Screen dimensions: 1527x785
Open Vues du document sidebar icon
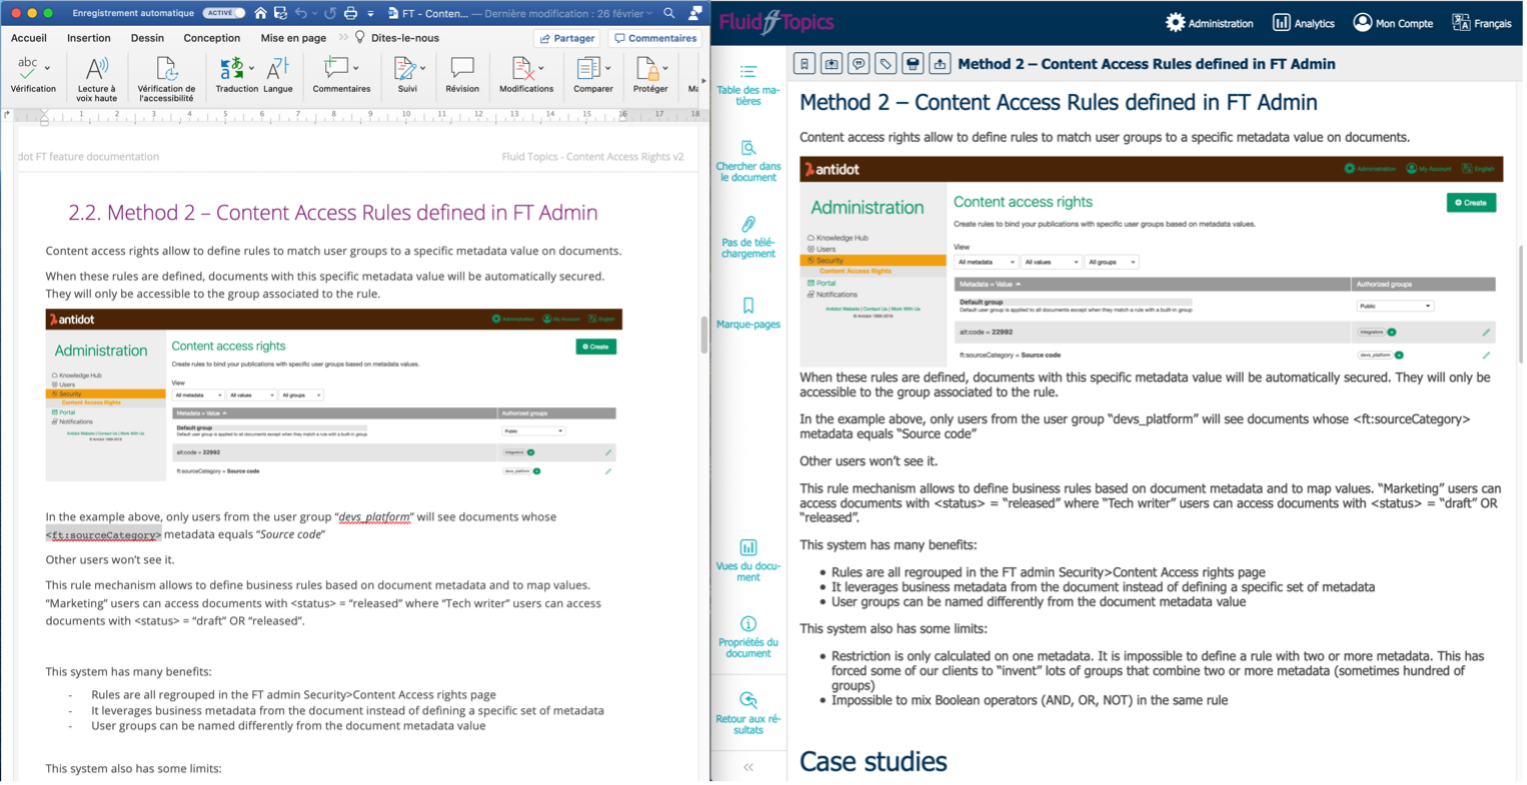point(748,560)
